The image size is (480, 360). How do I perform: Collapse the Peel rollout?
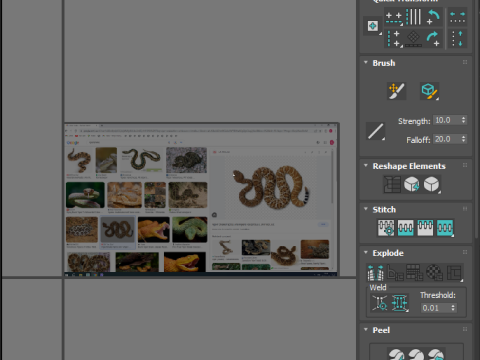tap(366, 330)
